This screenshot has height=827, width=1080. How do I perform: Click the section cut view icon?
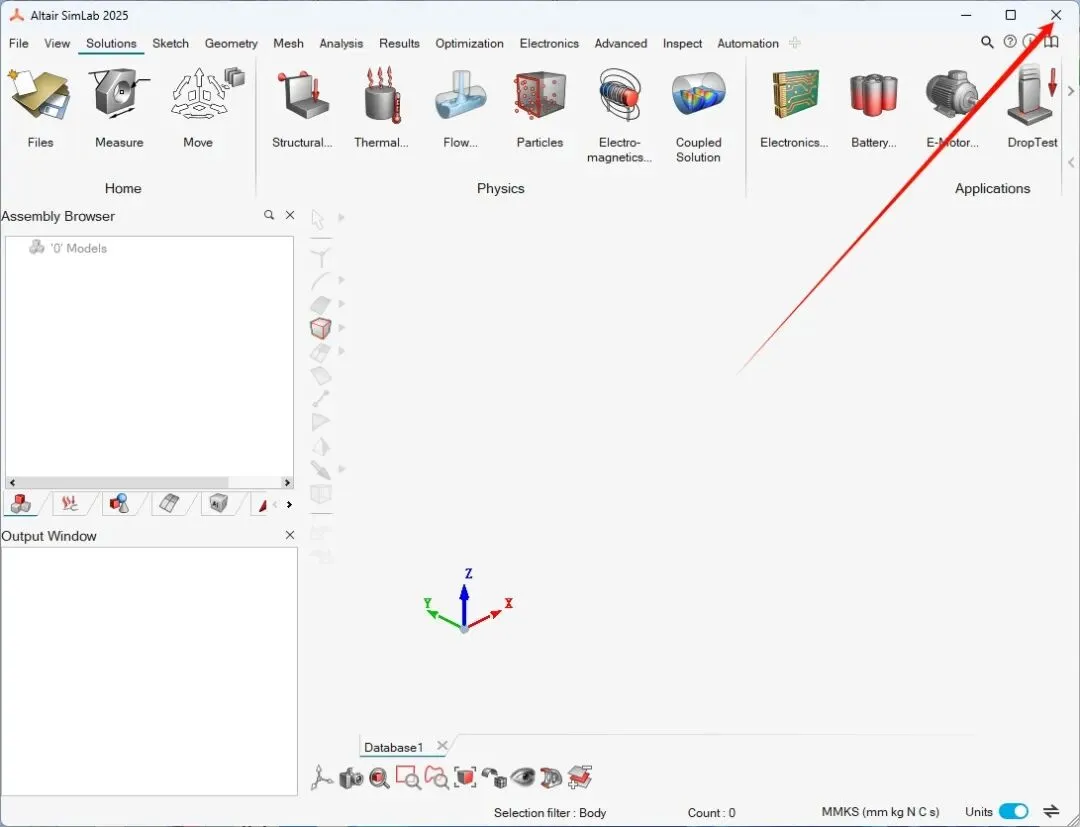click(x=551, y=778)
